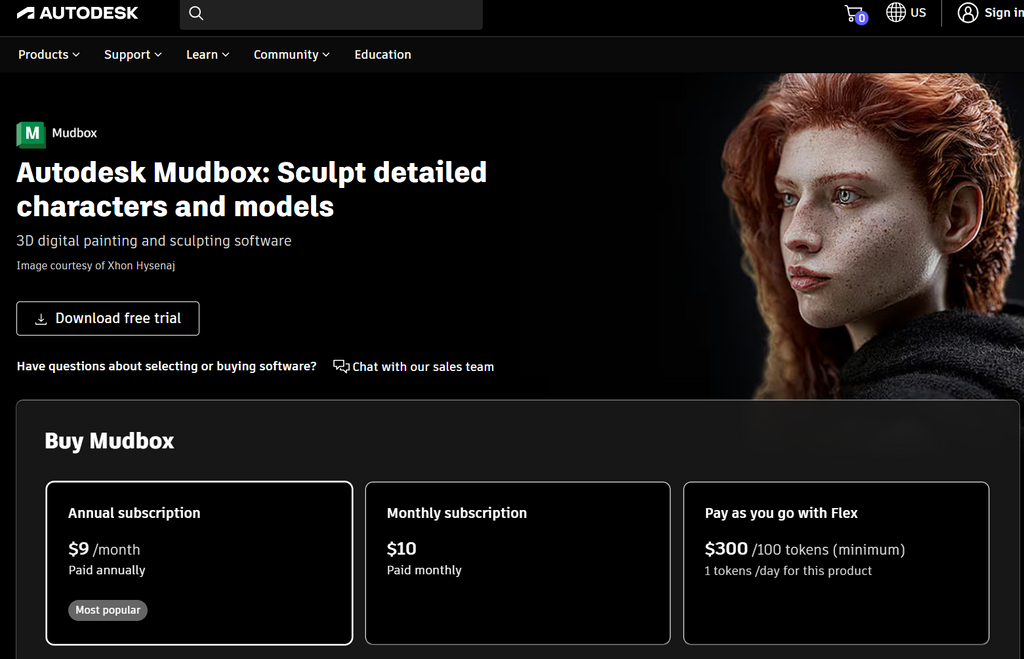Select the Monthly subscription plan
The width and height of the screenshot is (1024, 659).
[x=517, y=562]
